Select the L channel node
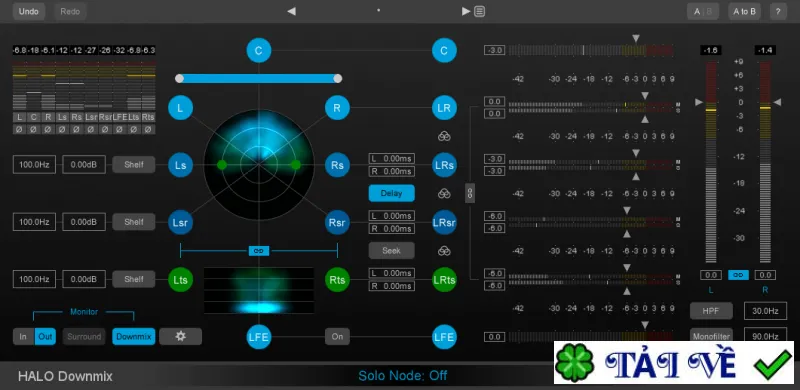The width and height of the screenshot is (800, 390). point(180,108)
